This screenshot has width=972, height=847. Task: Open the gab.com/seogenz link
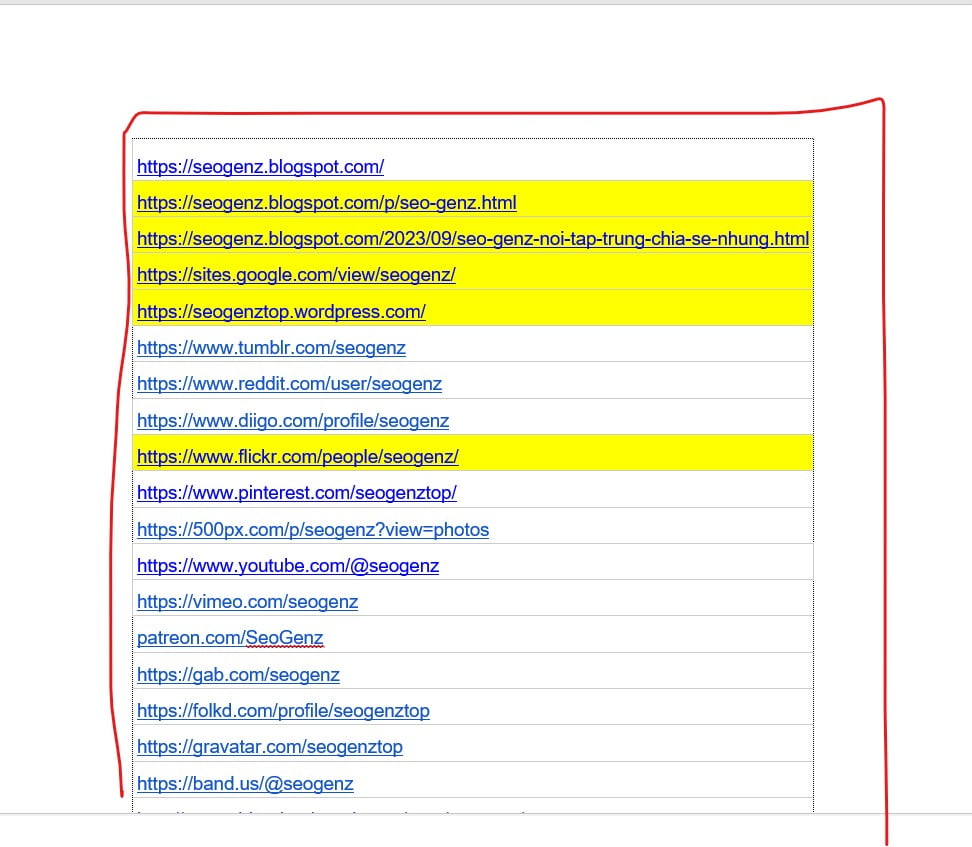click(x=238, y=675)
